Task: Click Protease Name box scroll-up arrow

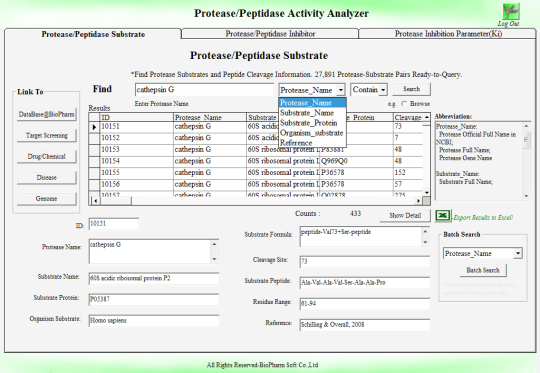Action: point(215,244)
